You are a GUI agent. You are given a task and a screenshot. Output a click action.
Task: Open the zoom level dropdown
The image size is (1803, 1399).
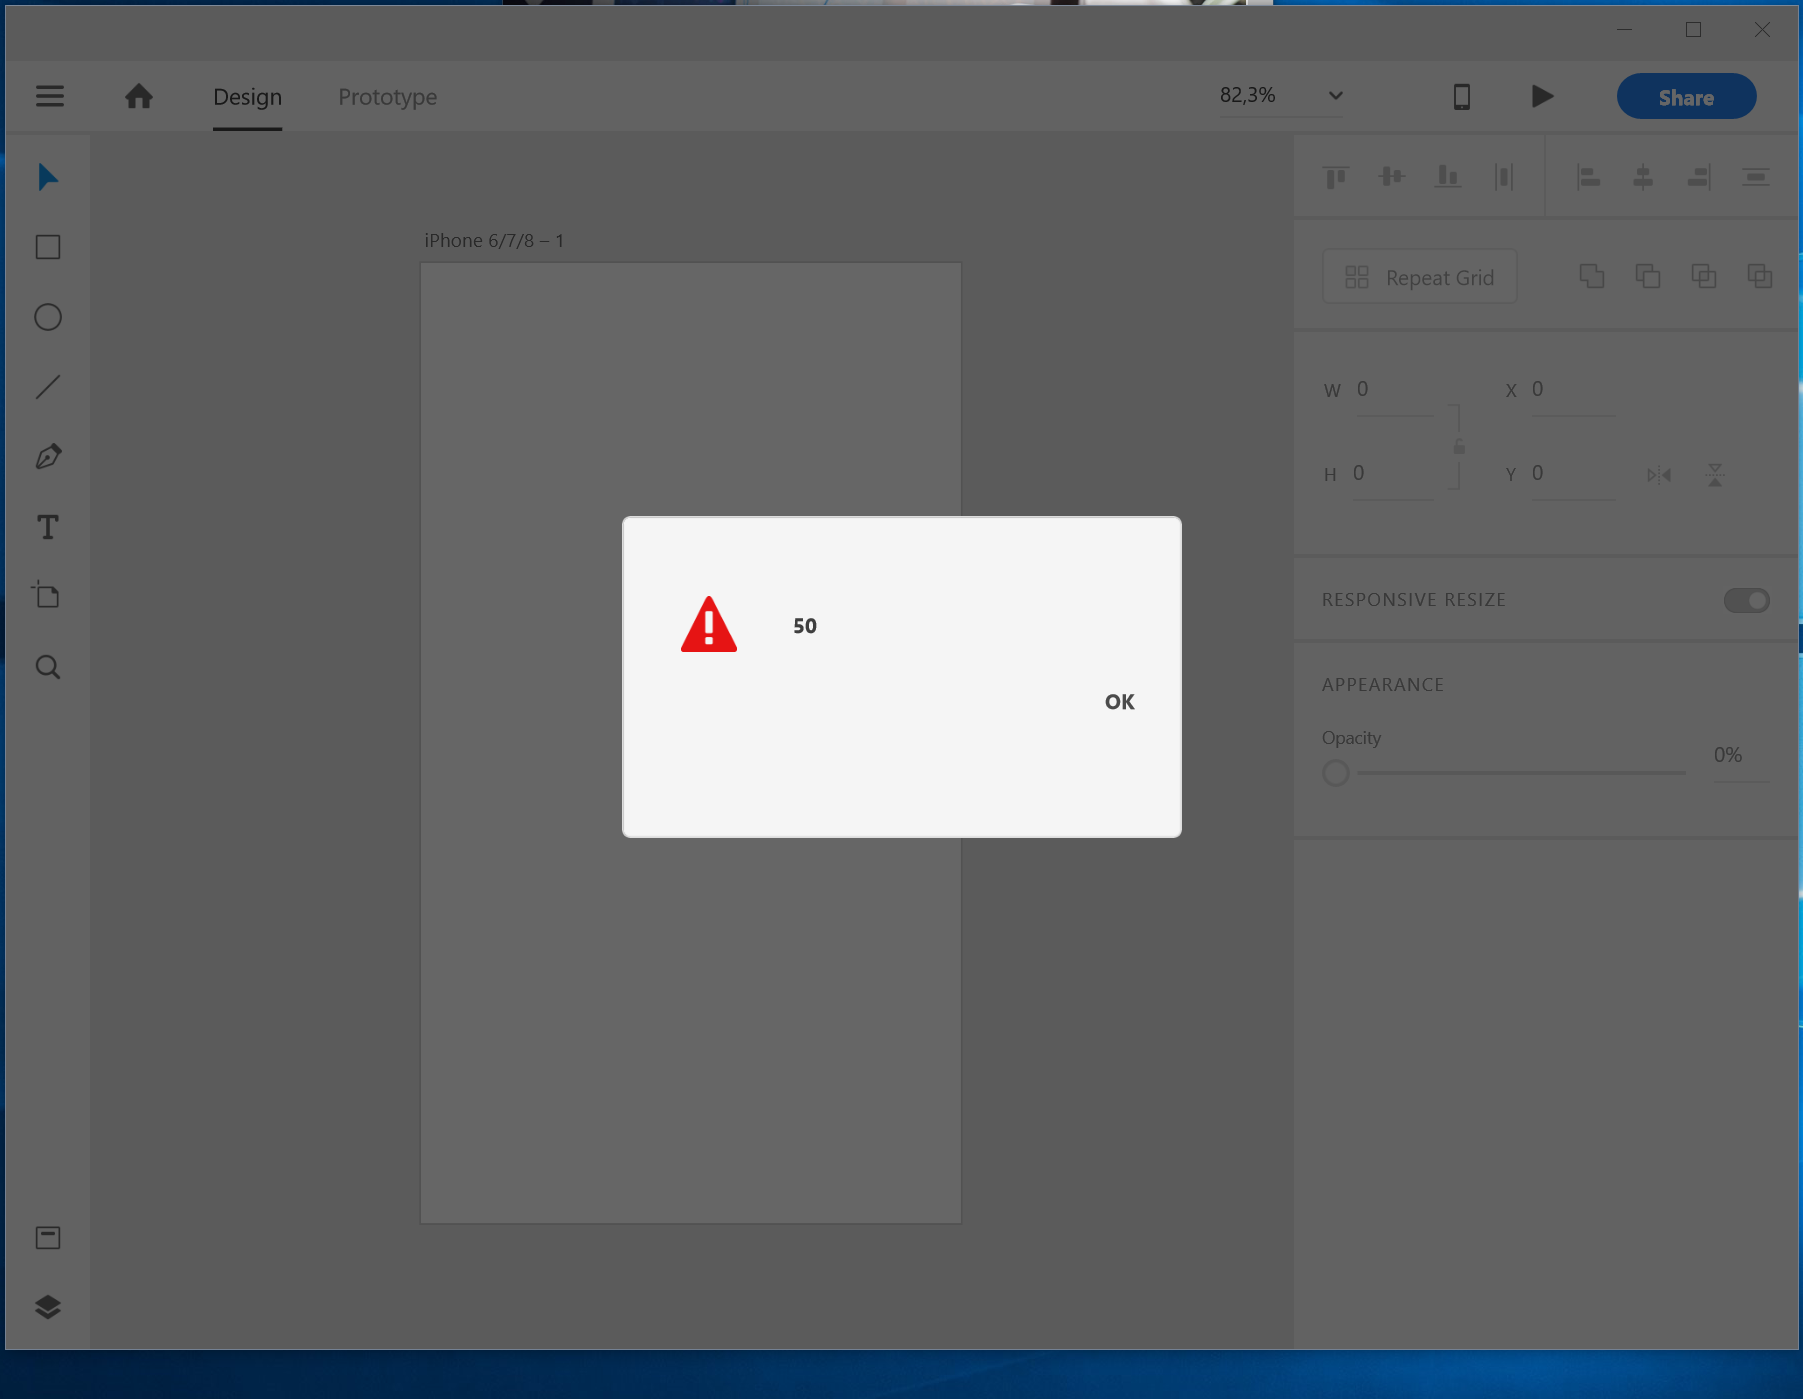click(x=1335, y=95)
